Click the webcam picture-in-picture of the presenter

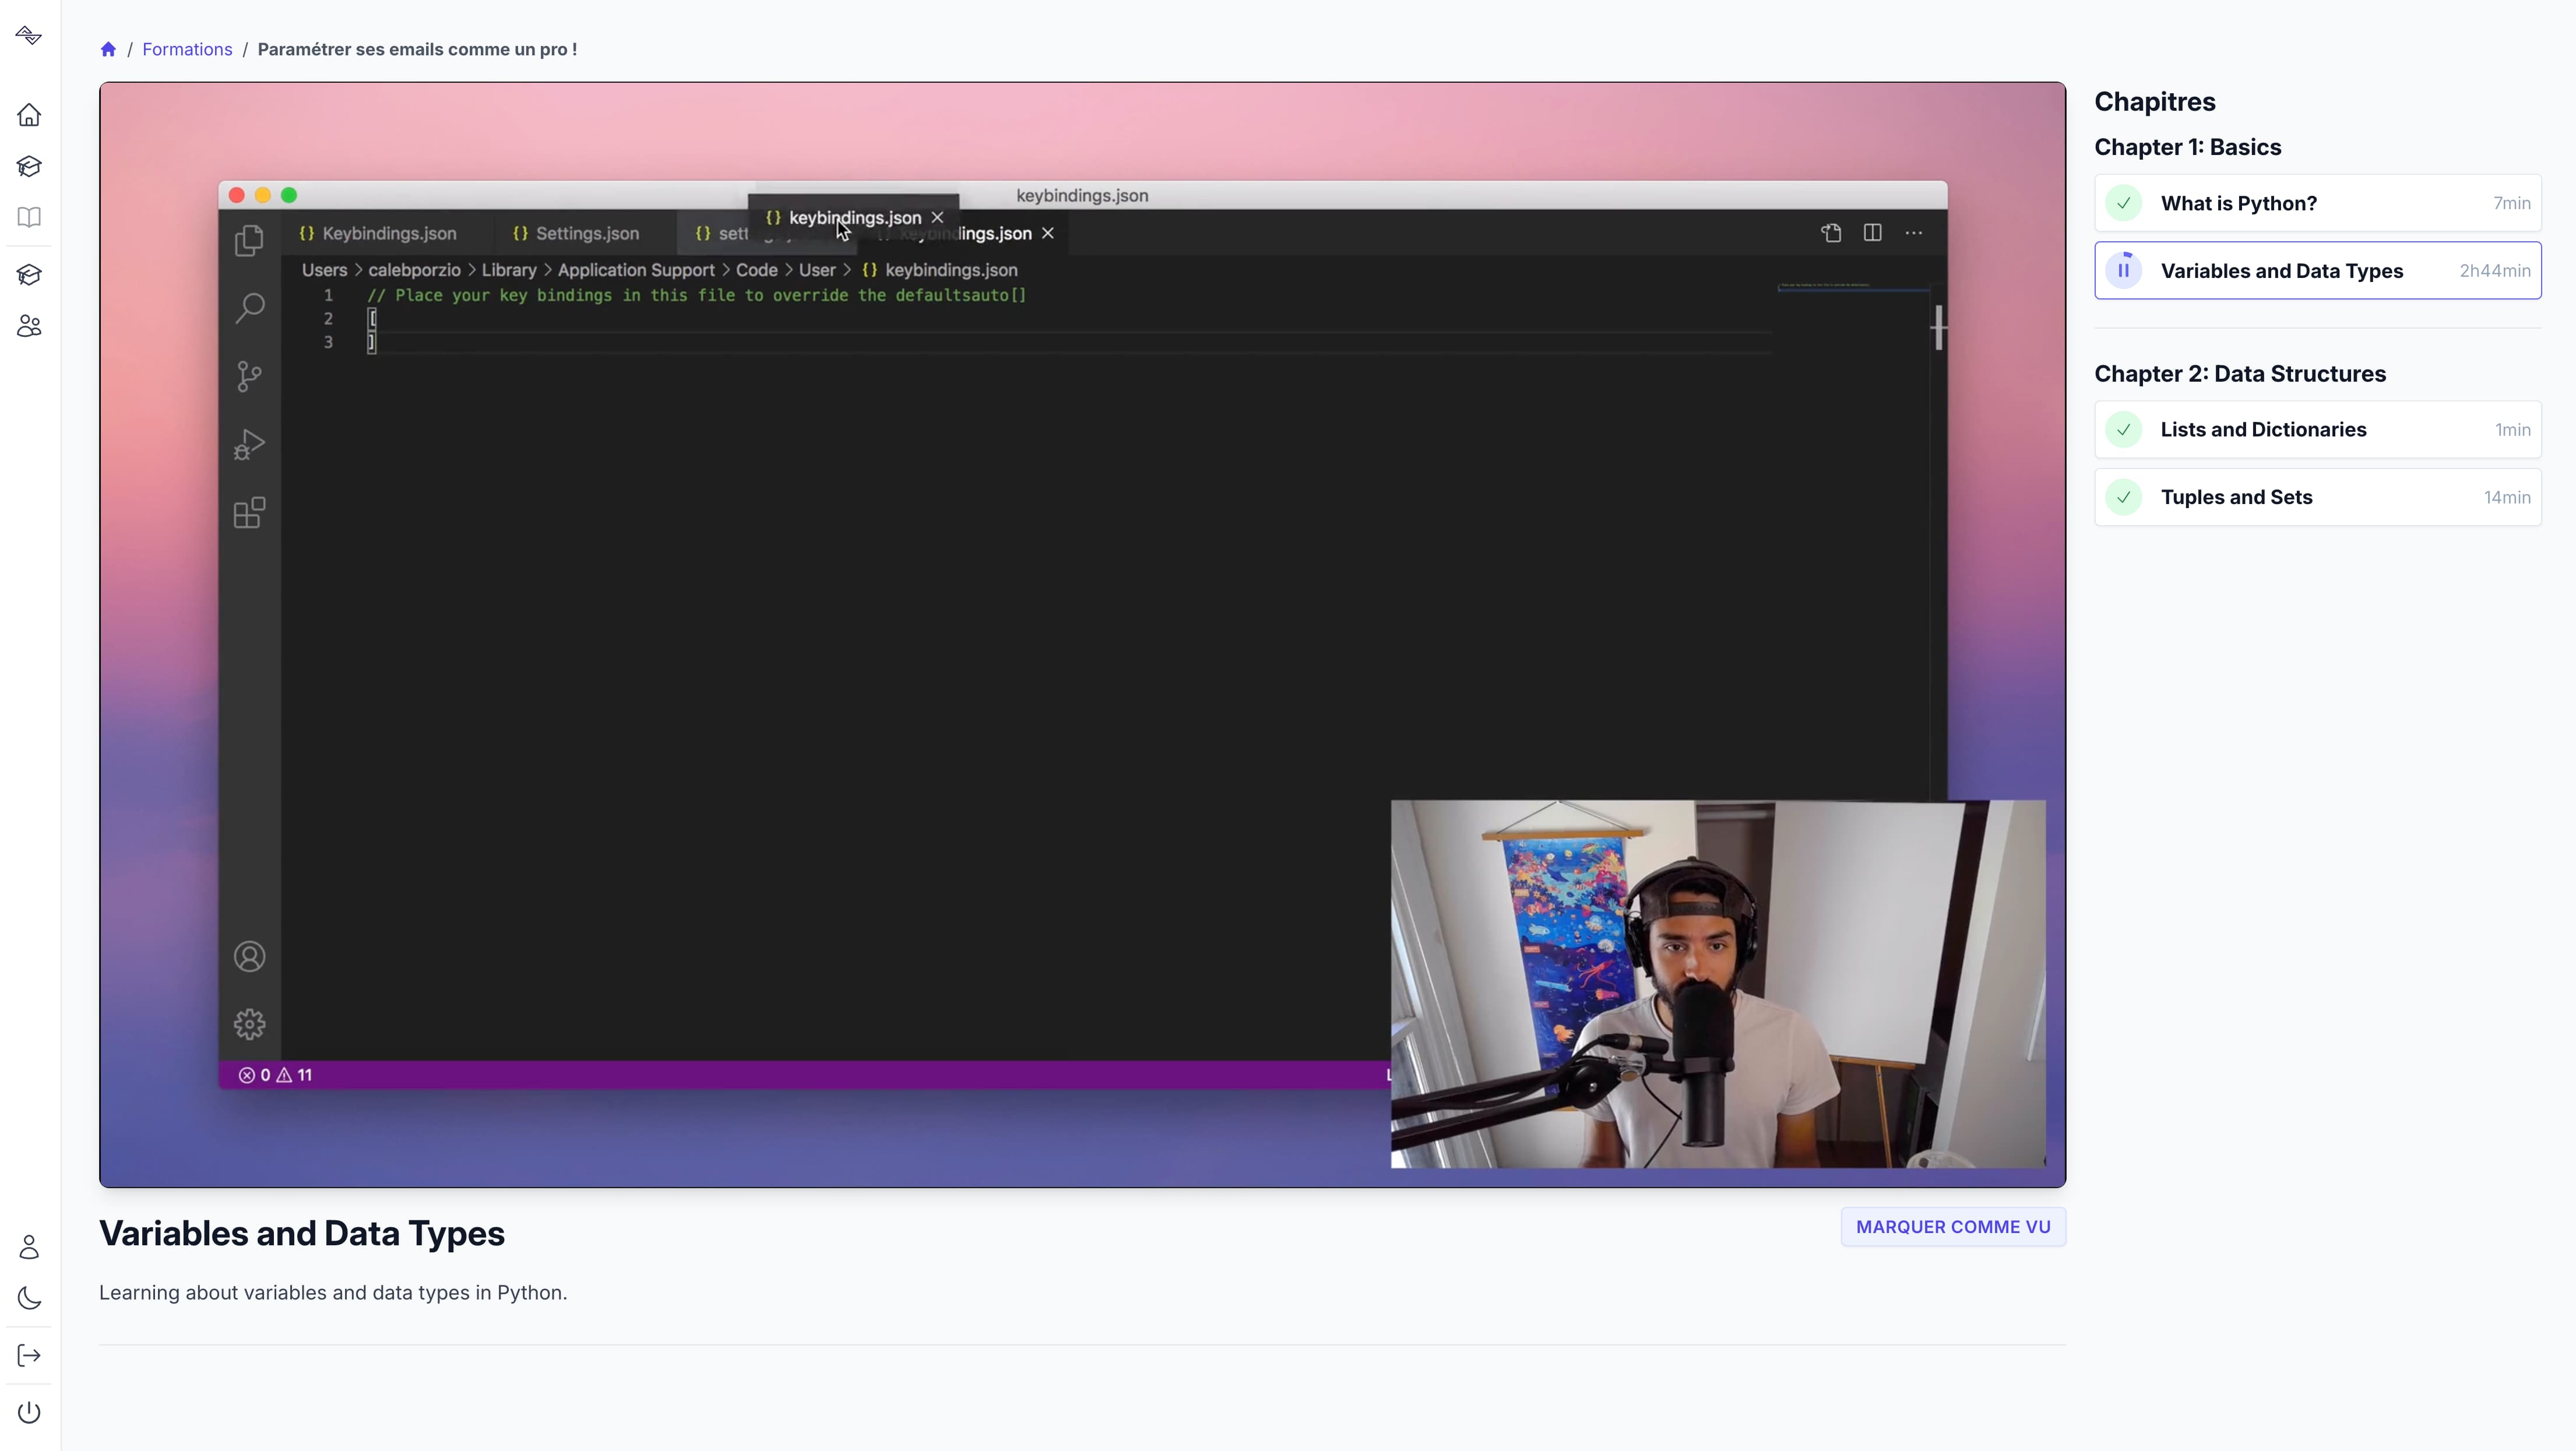tap(1718, 984)
